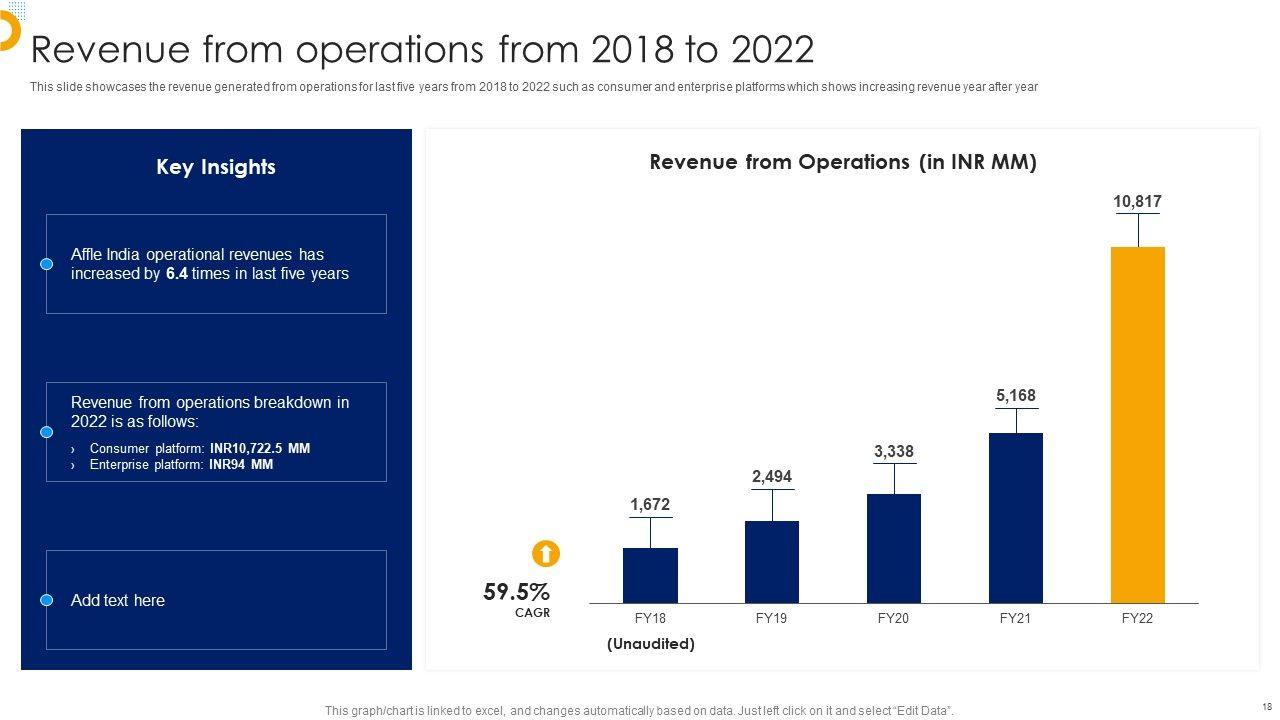Select the chart title 'Revenue from Operations (in INR MM)'

coord(842,162)
